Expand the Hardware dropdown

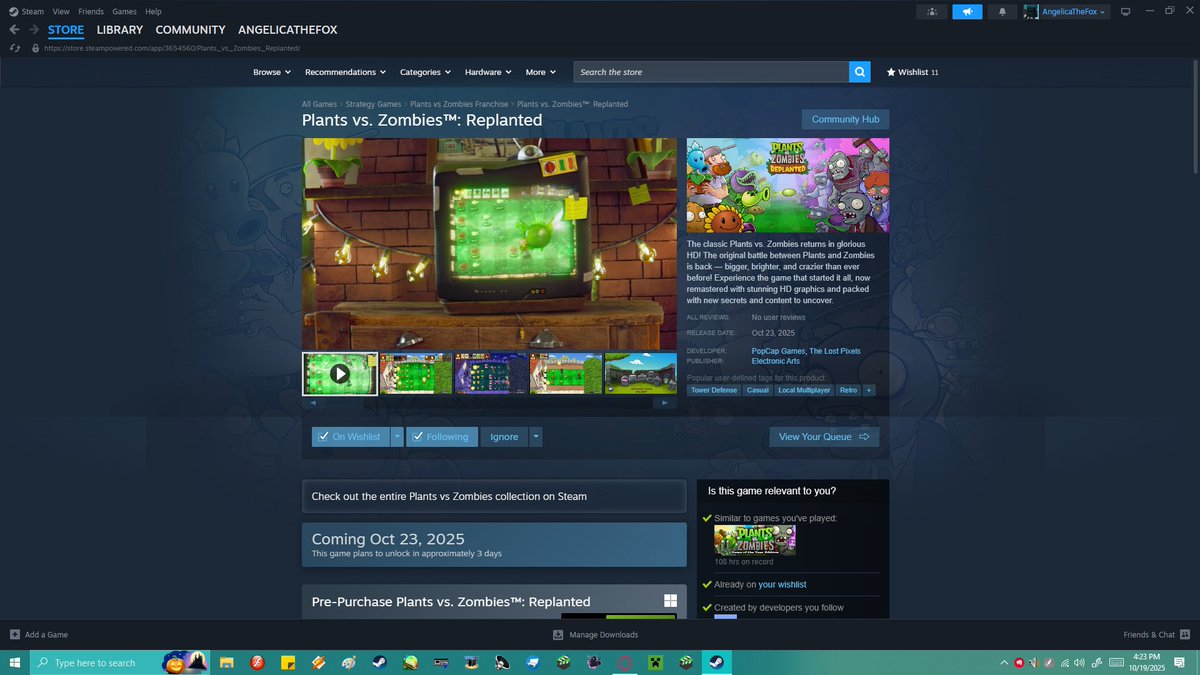click(x=489, y=72)
